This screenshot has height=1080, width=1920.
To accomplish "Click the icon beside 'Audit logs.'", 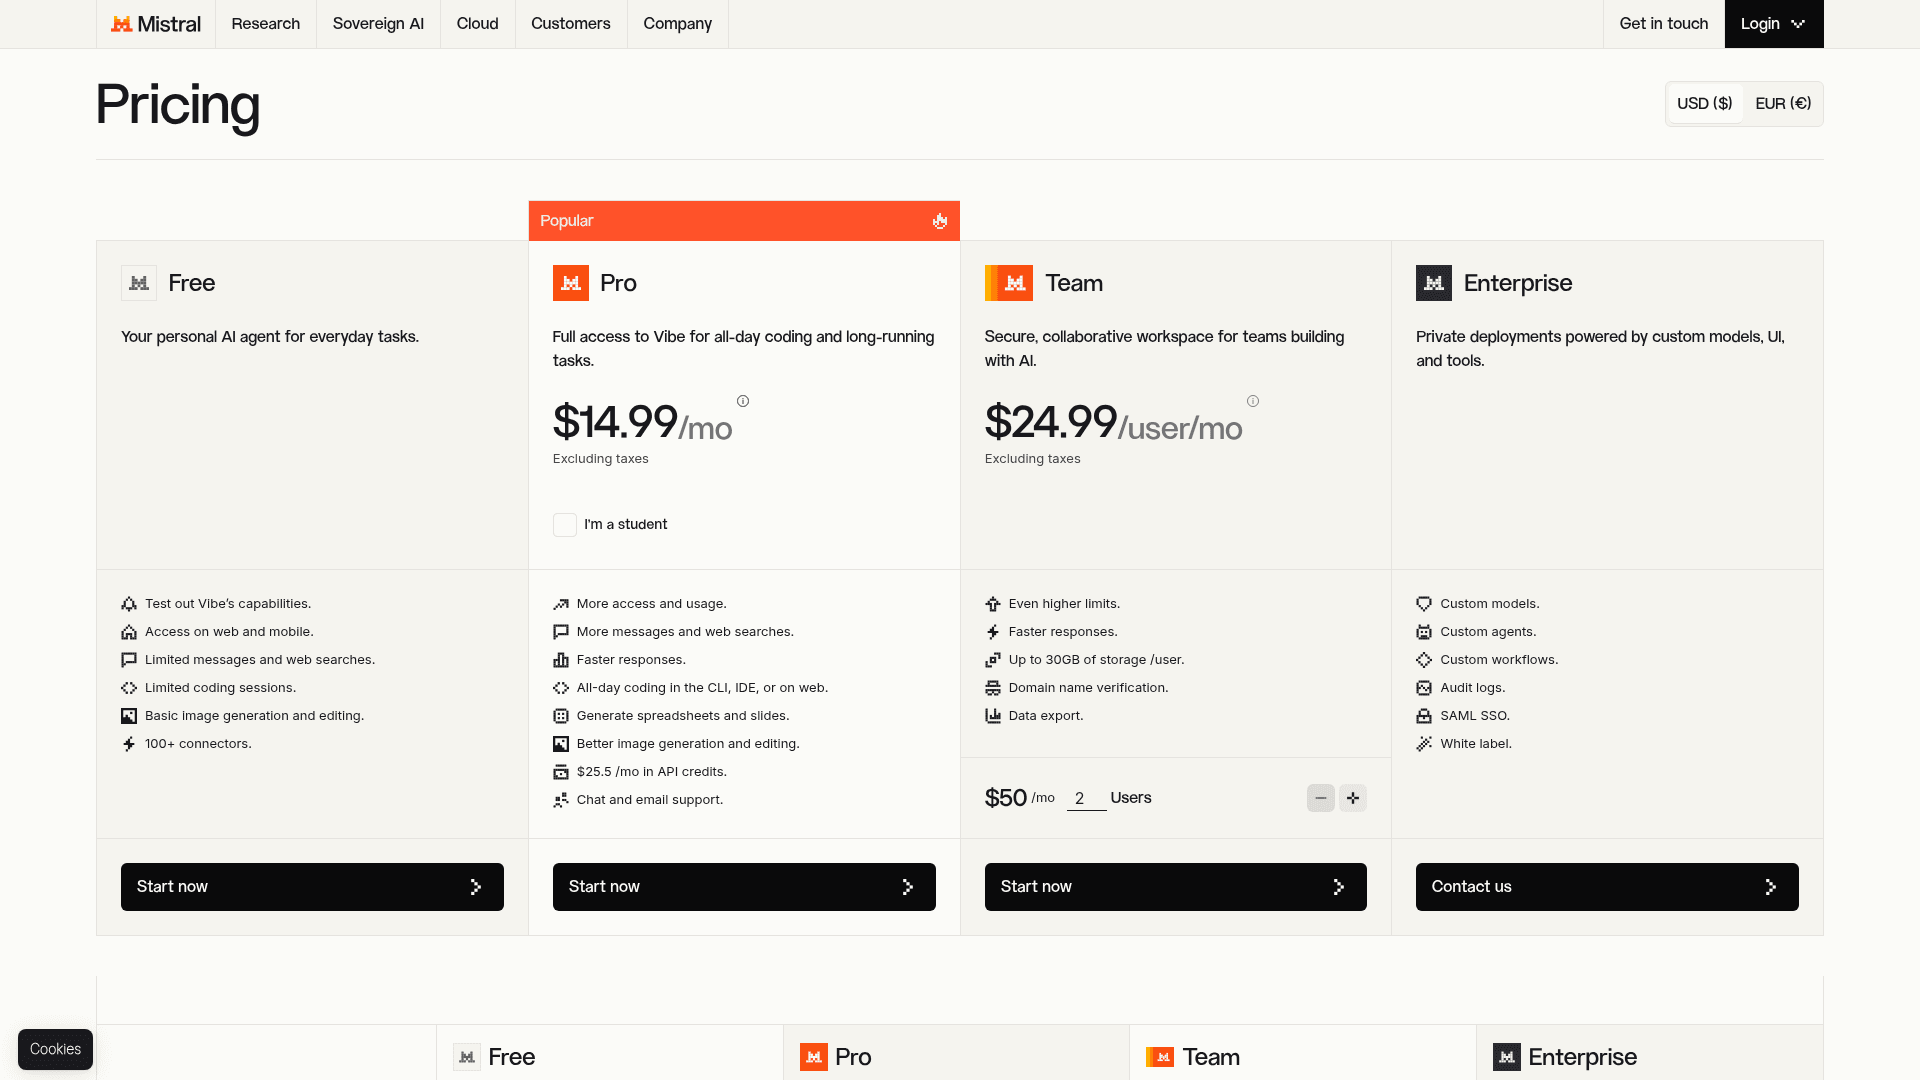I will tap(1424, 688).
